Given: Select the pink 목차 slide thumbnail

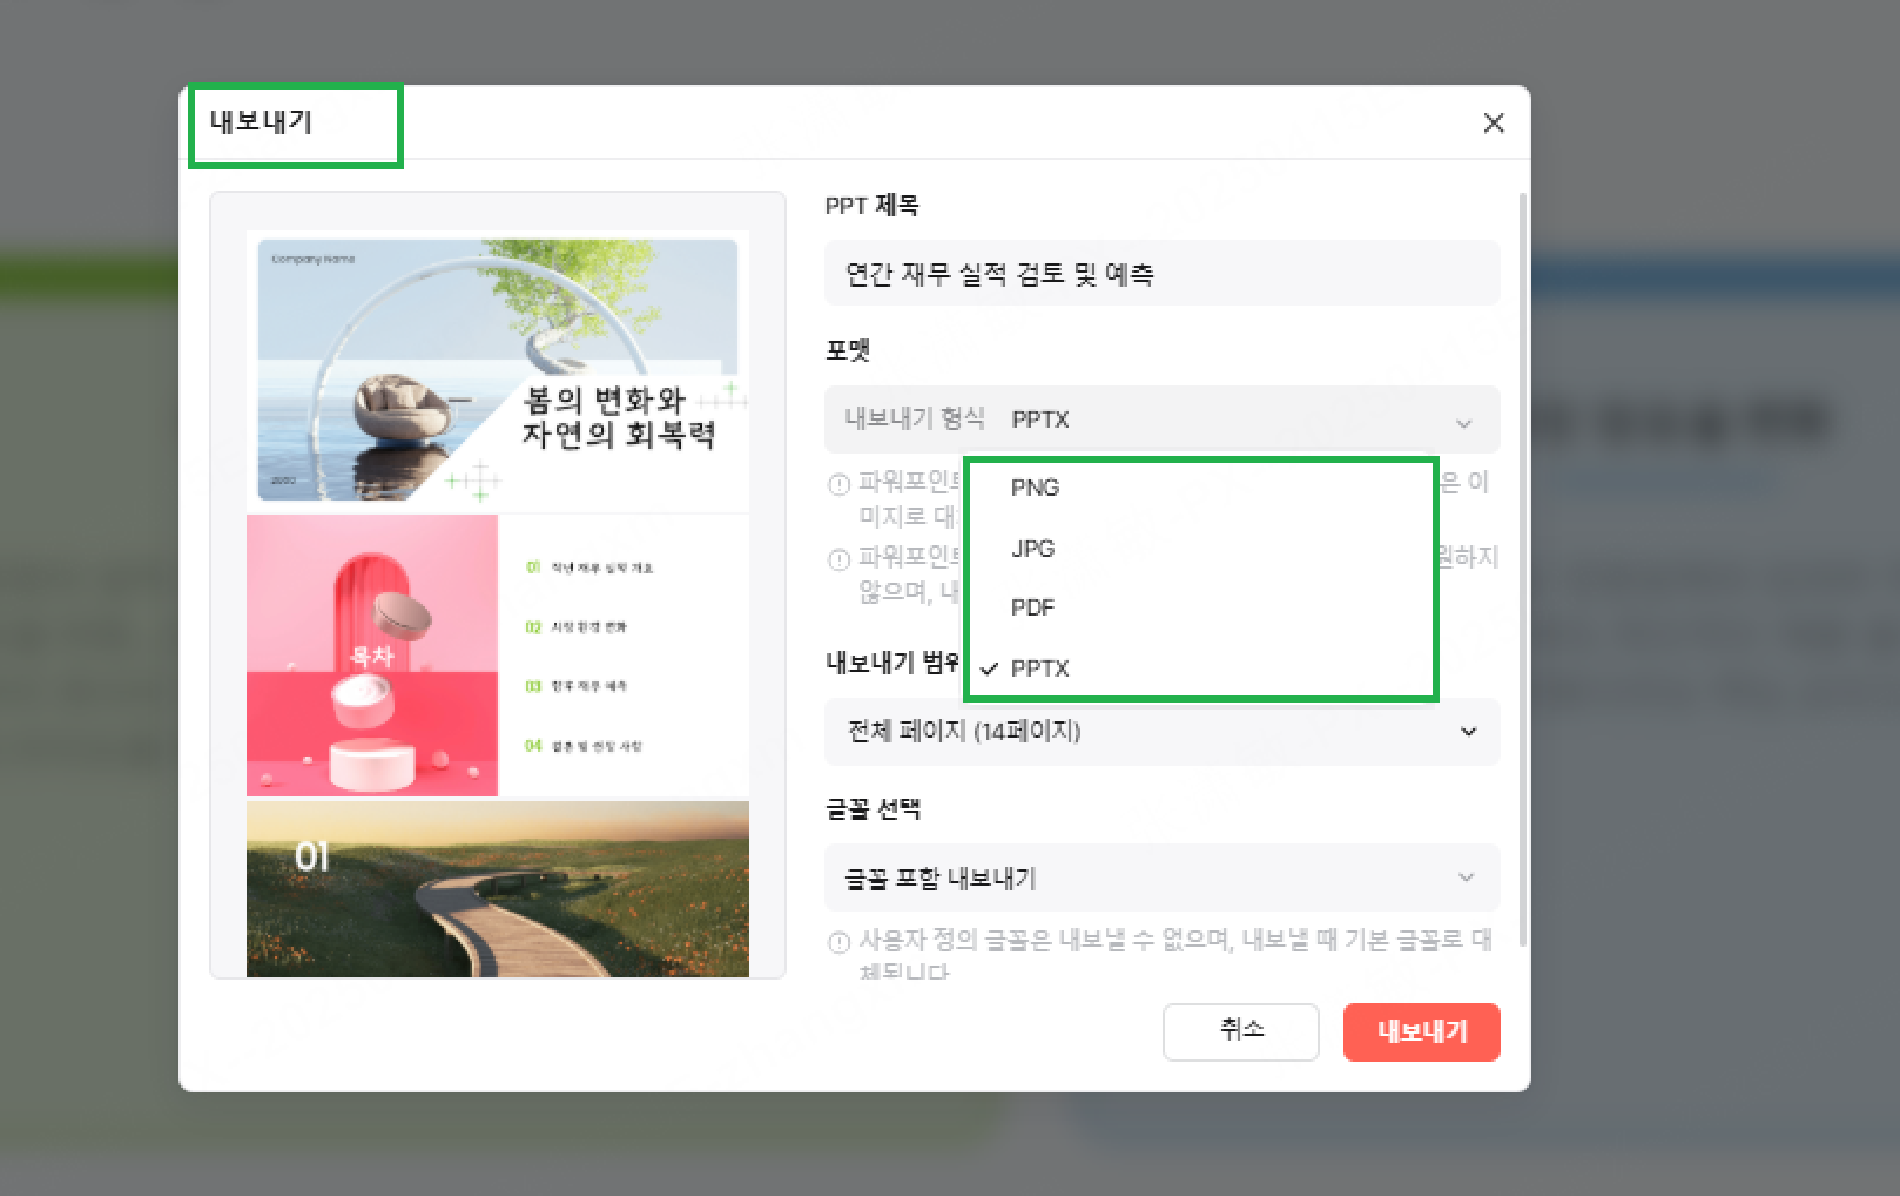Looking at the screenshot, I should pyautogui.click(x=498, y=655).
